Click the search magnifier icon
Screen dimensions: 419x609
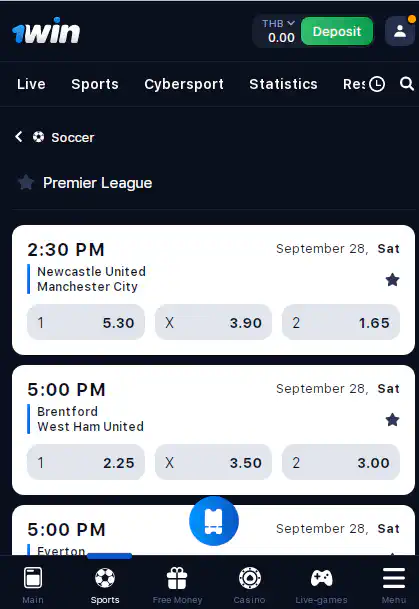coord(407,84)
